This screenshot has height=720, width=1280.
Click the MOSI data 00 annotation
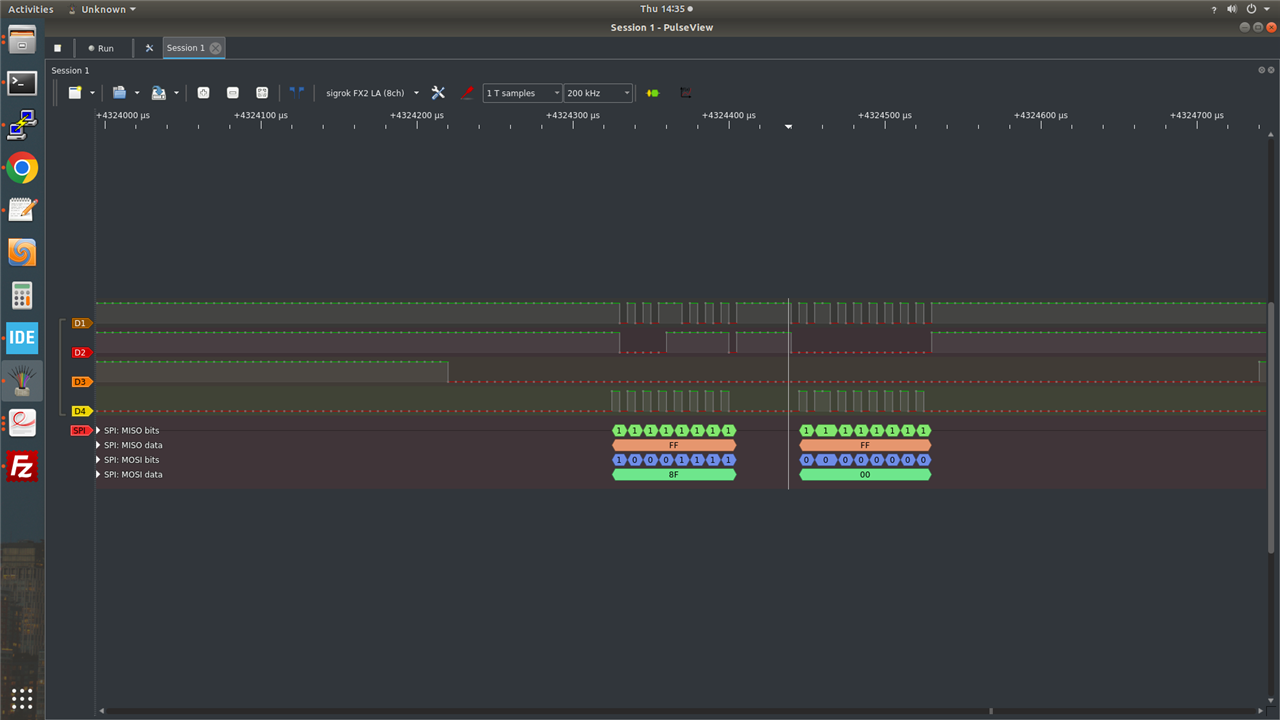(865, 475)
